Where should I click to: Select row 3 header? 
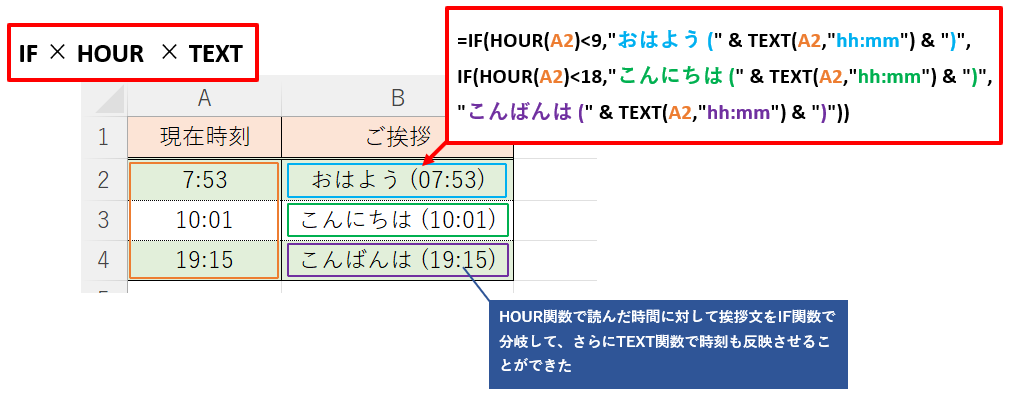click(x=105, y=220)
